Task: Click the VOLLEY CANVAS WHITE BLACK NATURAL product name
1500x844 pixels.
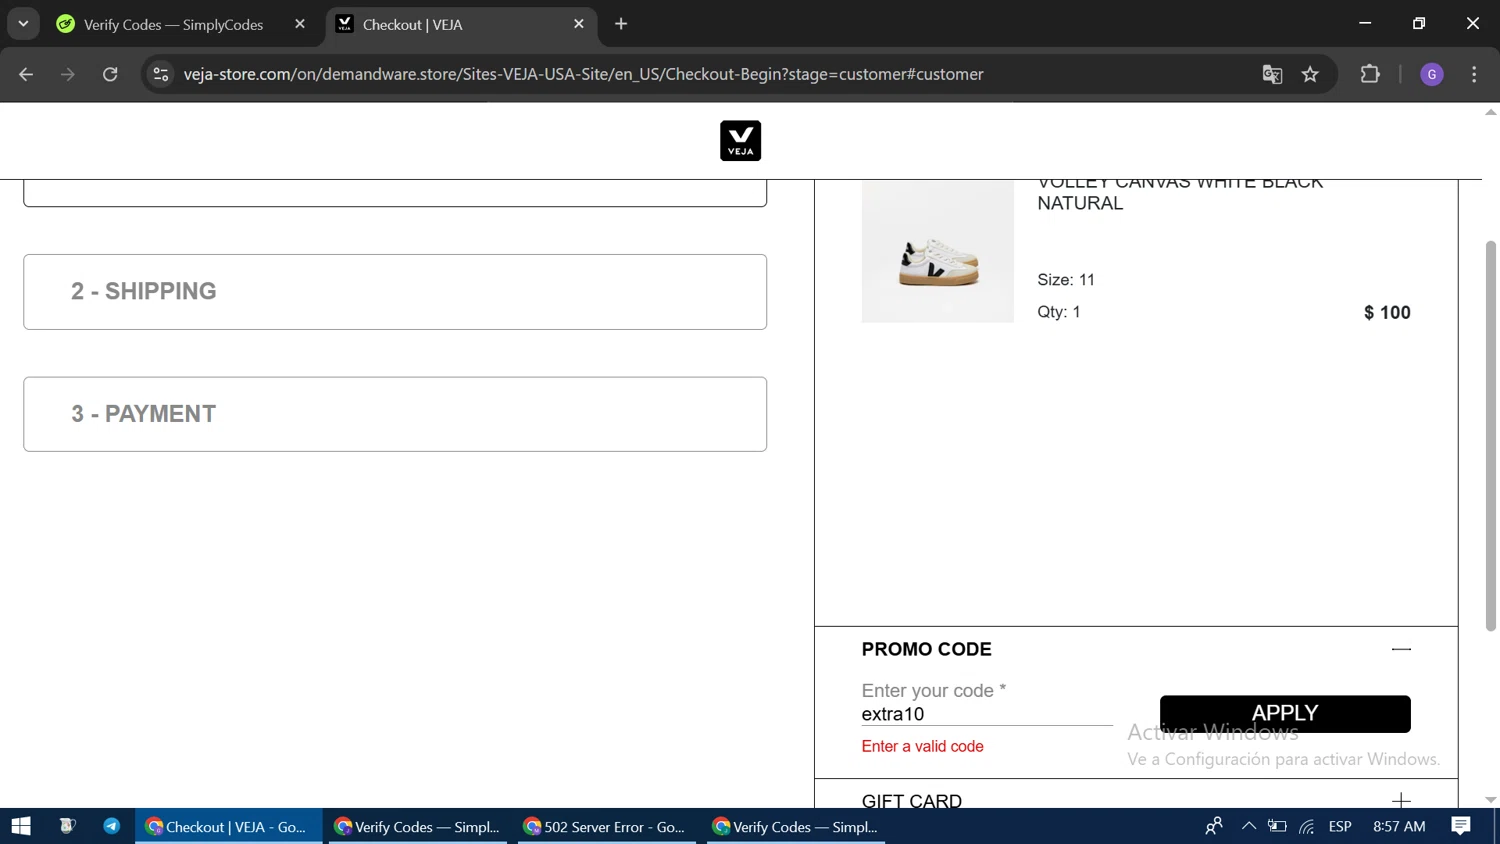Action: 1180,192
